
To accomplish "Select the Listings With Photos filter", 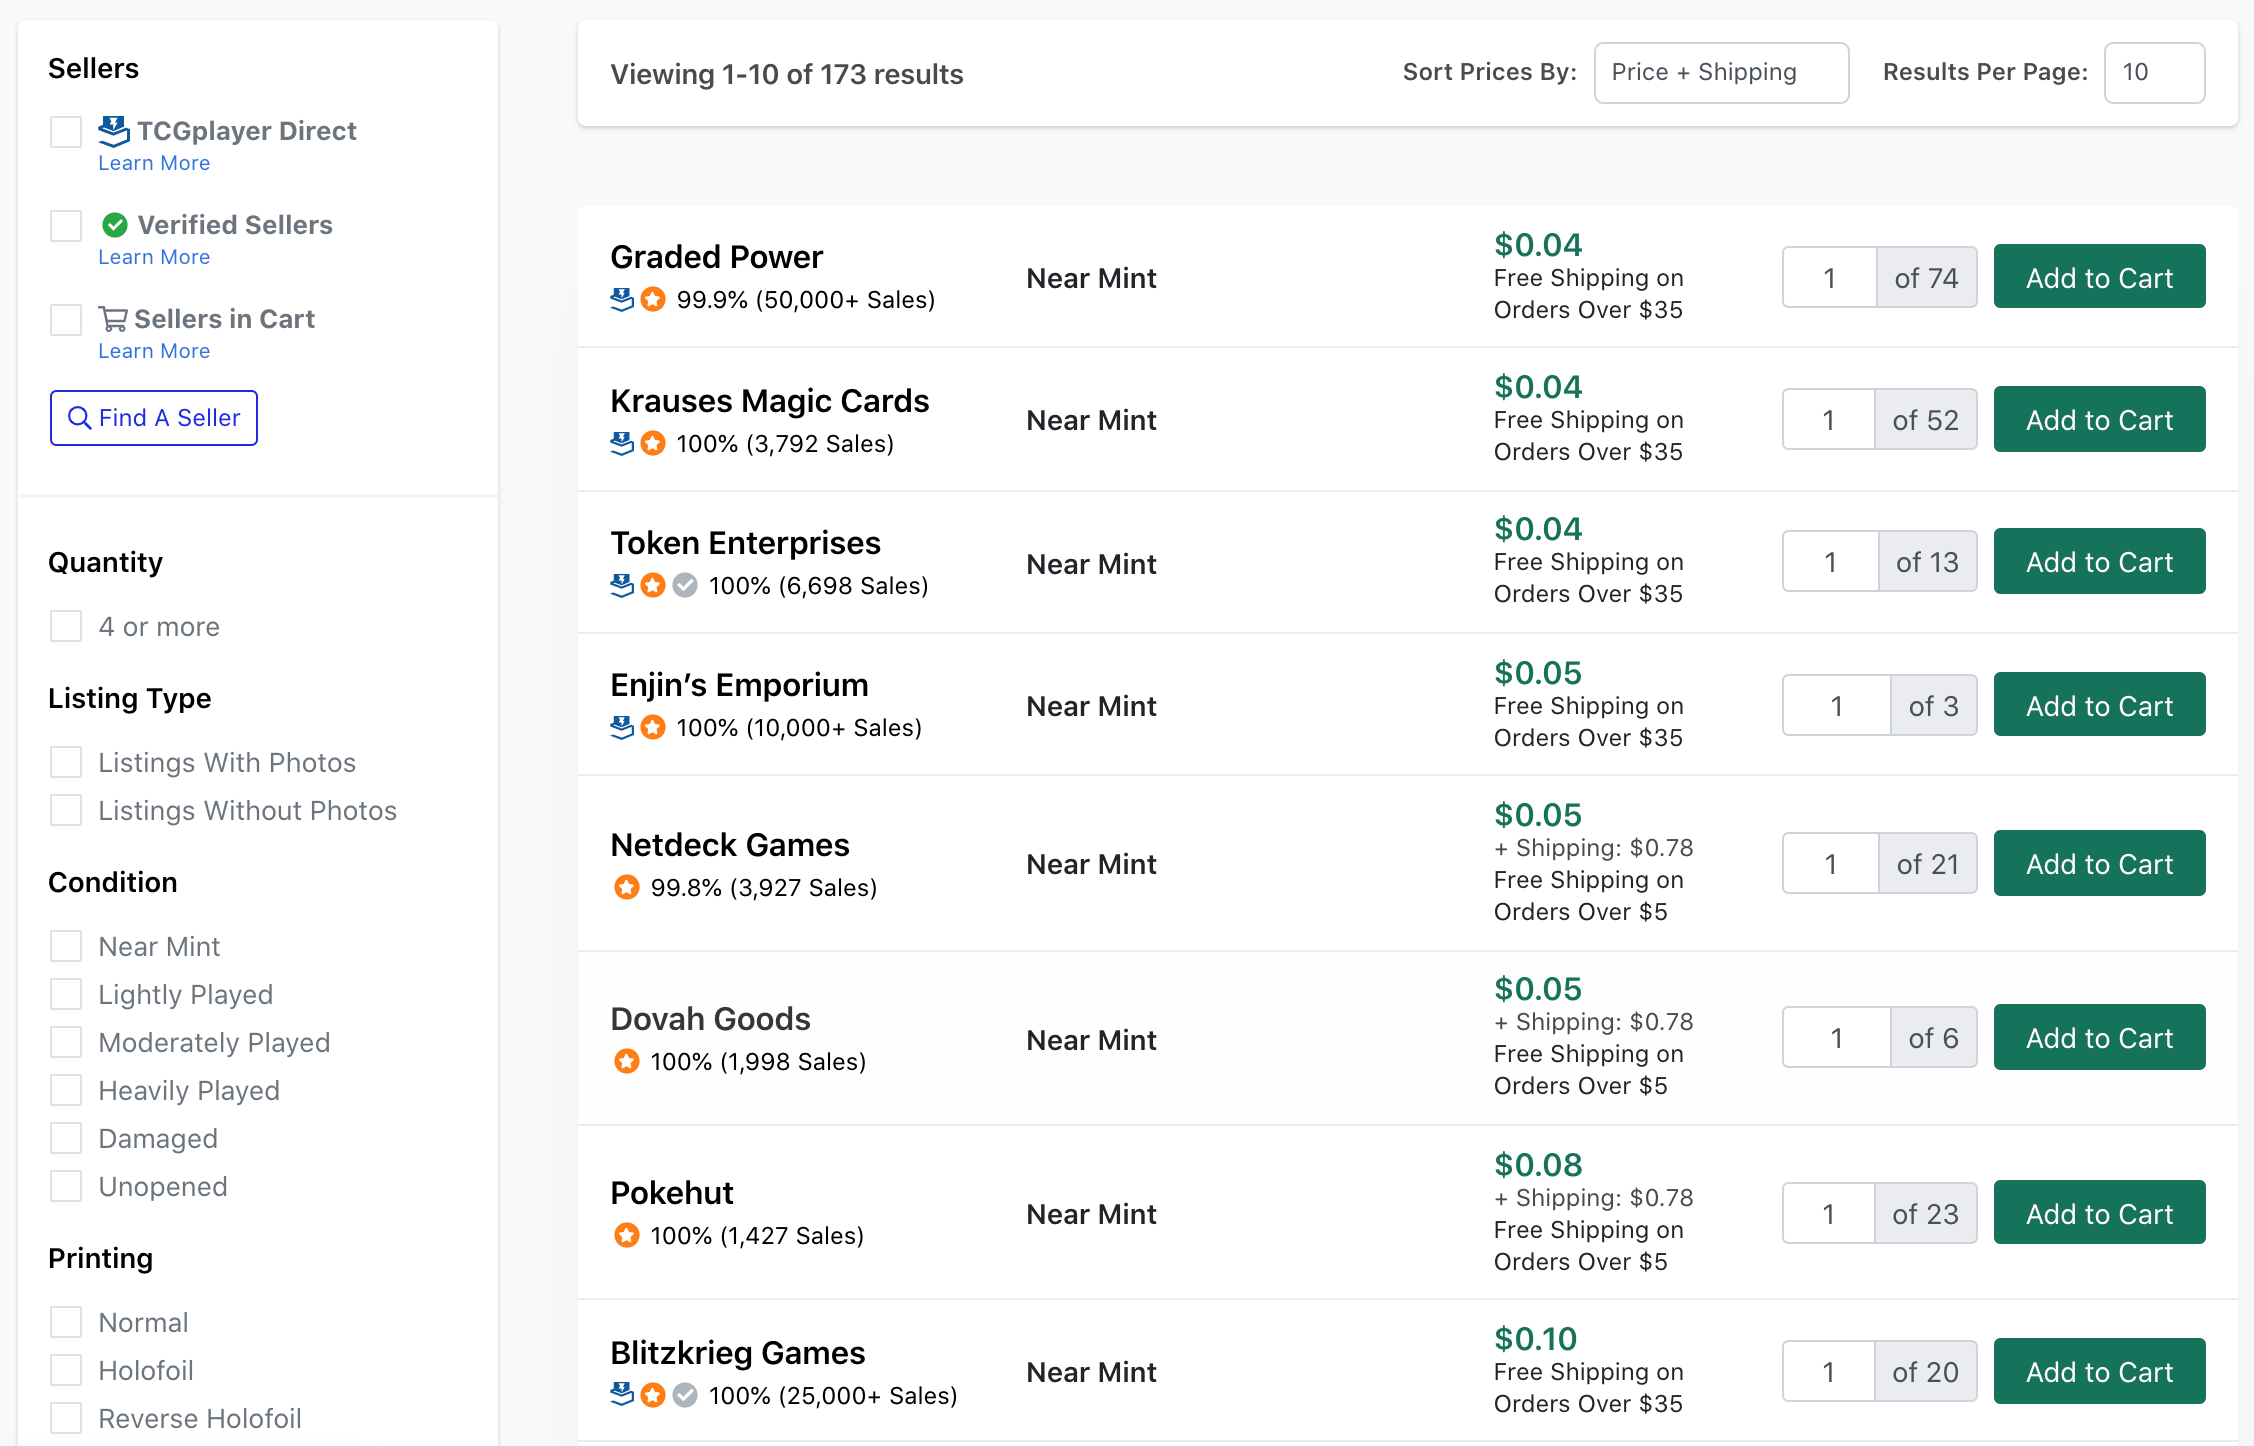I will coord(66,761).
